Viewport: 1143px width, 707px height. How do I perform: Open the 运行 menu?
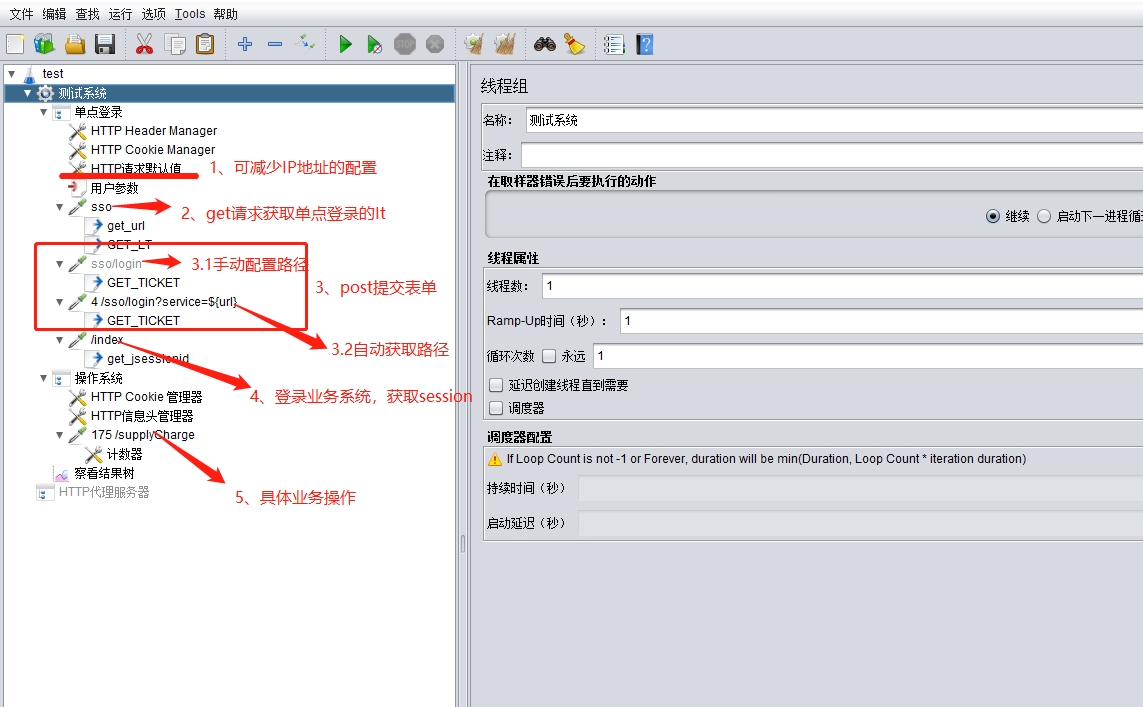pyautogui.click(x=119, y=13)
